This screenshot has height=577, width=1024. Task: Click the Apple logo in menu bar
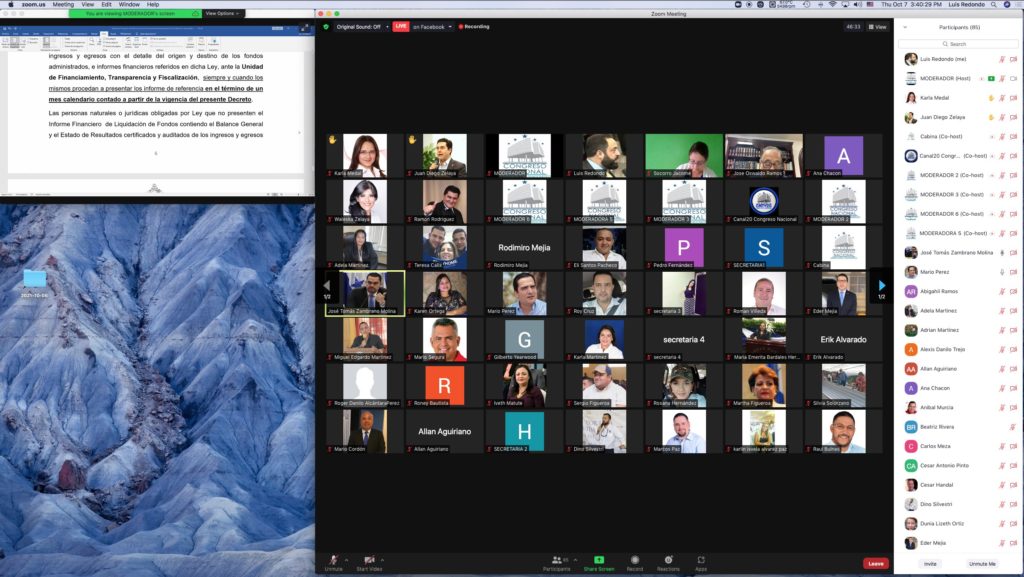(10, 4)
